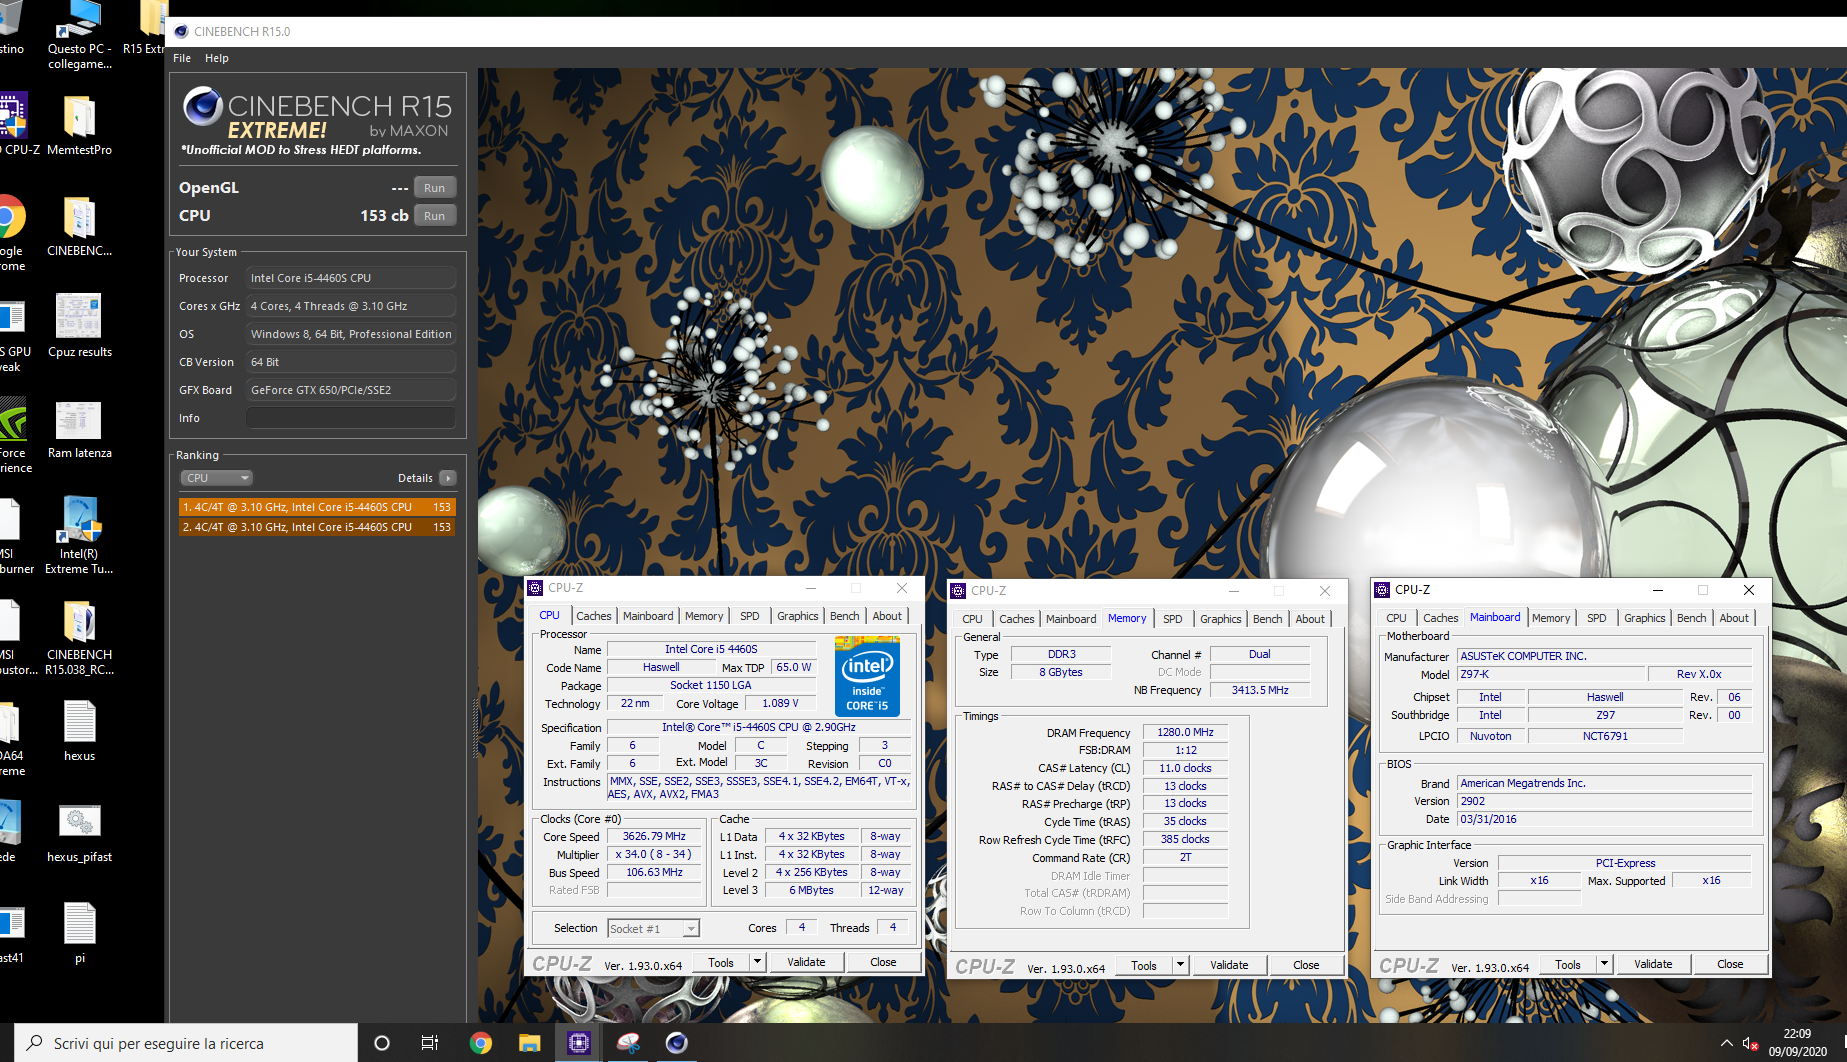Select the DRAM Frequency value 1280.0 MHz

click(1185, 733)
